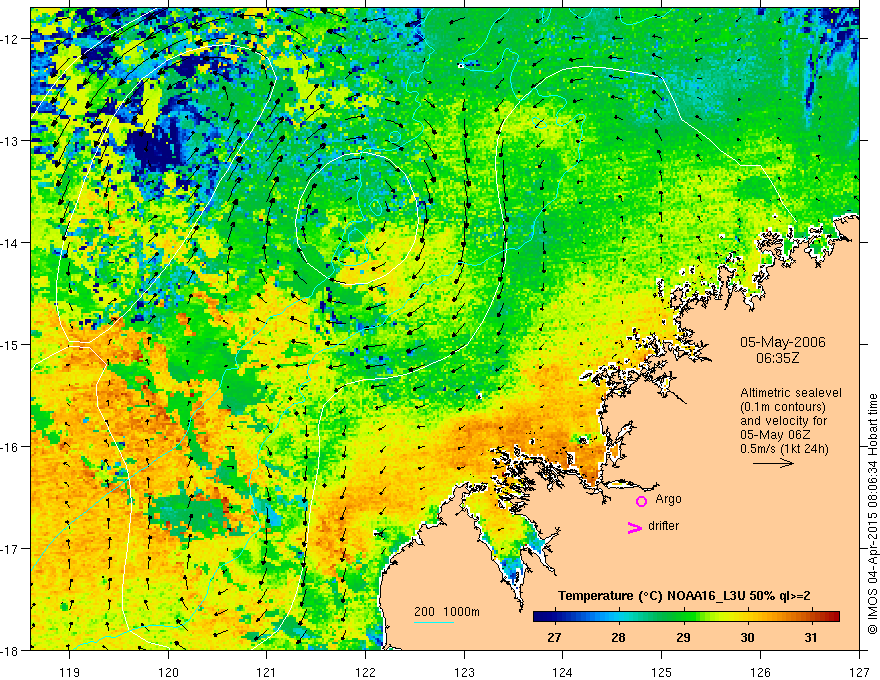Click the '200 1000m' depth contour label
Screen dimensions: 880x680
[447, 612]
